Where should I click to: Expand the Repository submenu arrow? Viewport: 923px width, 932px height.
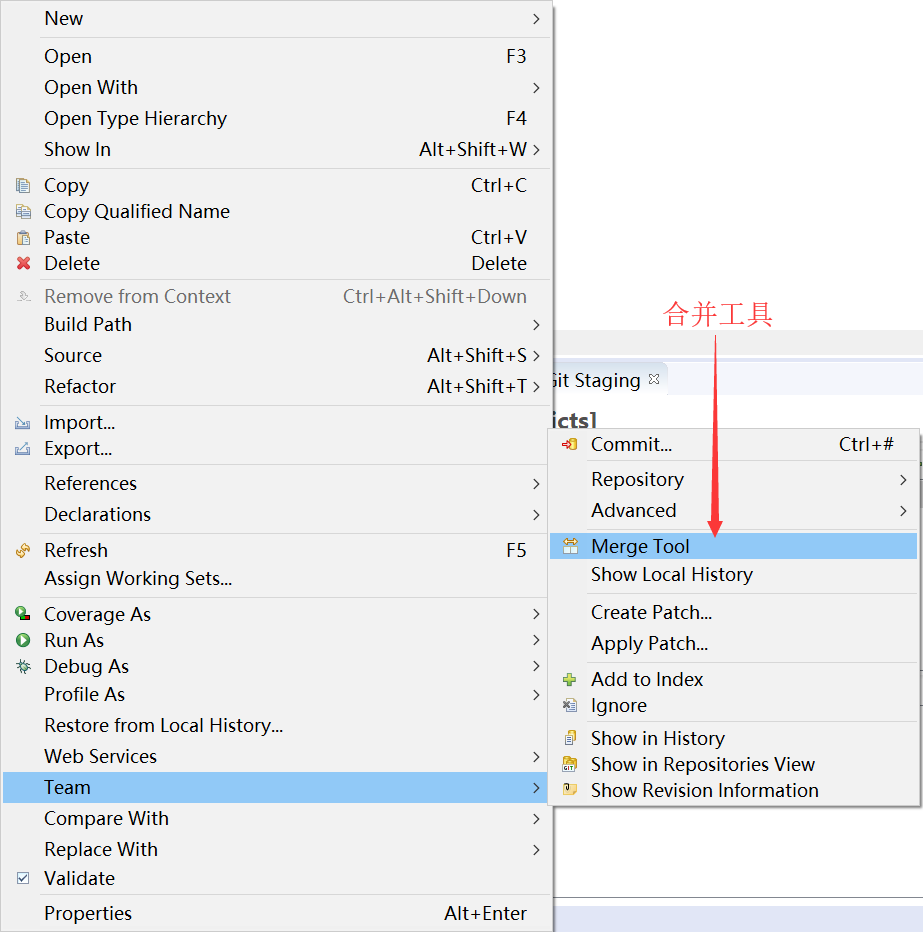[903, 480]
